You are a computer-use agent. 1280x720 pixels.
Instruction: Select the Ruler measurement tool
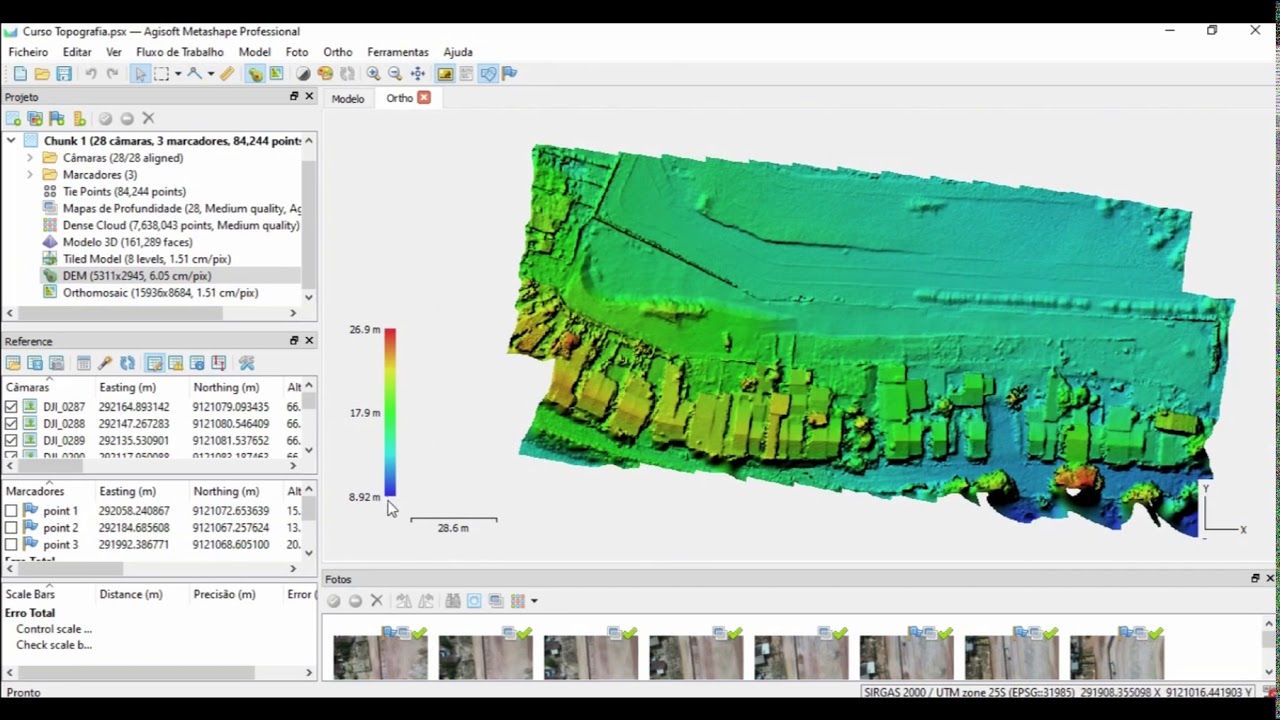(228, 74)
